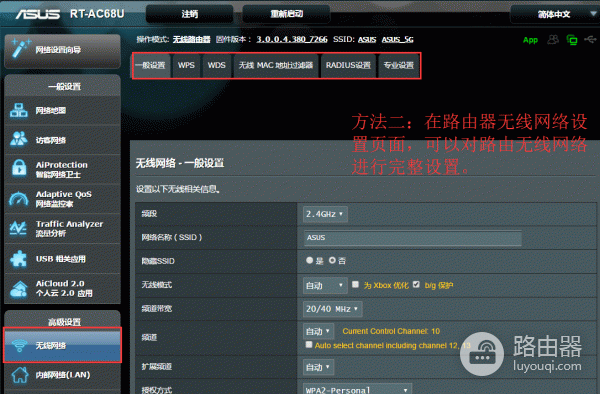600x394 pixels.
Task: Open the Traffic Analyzer menu label
Action: pos(69,228)
